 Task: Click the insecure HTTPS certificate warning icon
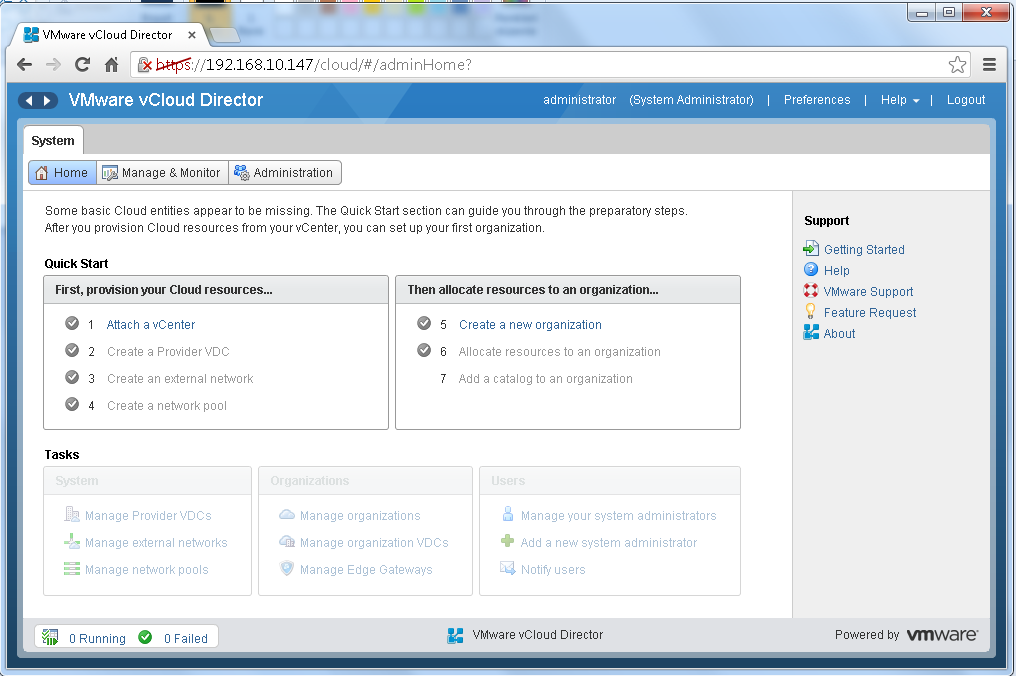[145, 64]
